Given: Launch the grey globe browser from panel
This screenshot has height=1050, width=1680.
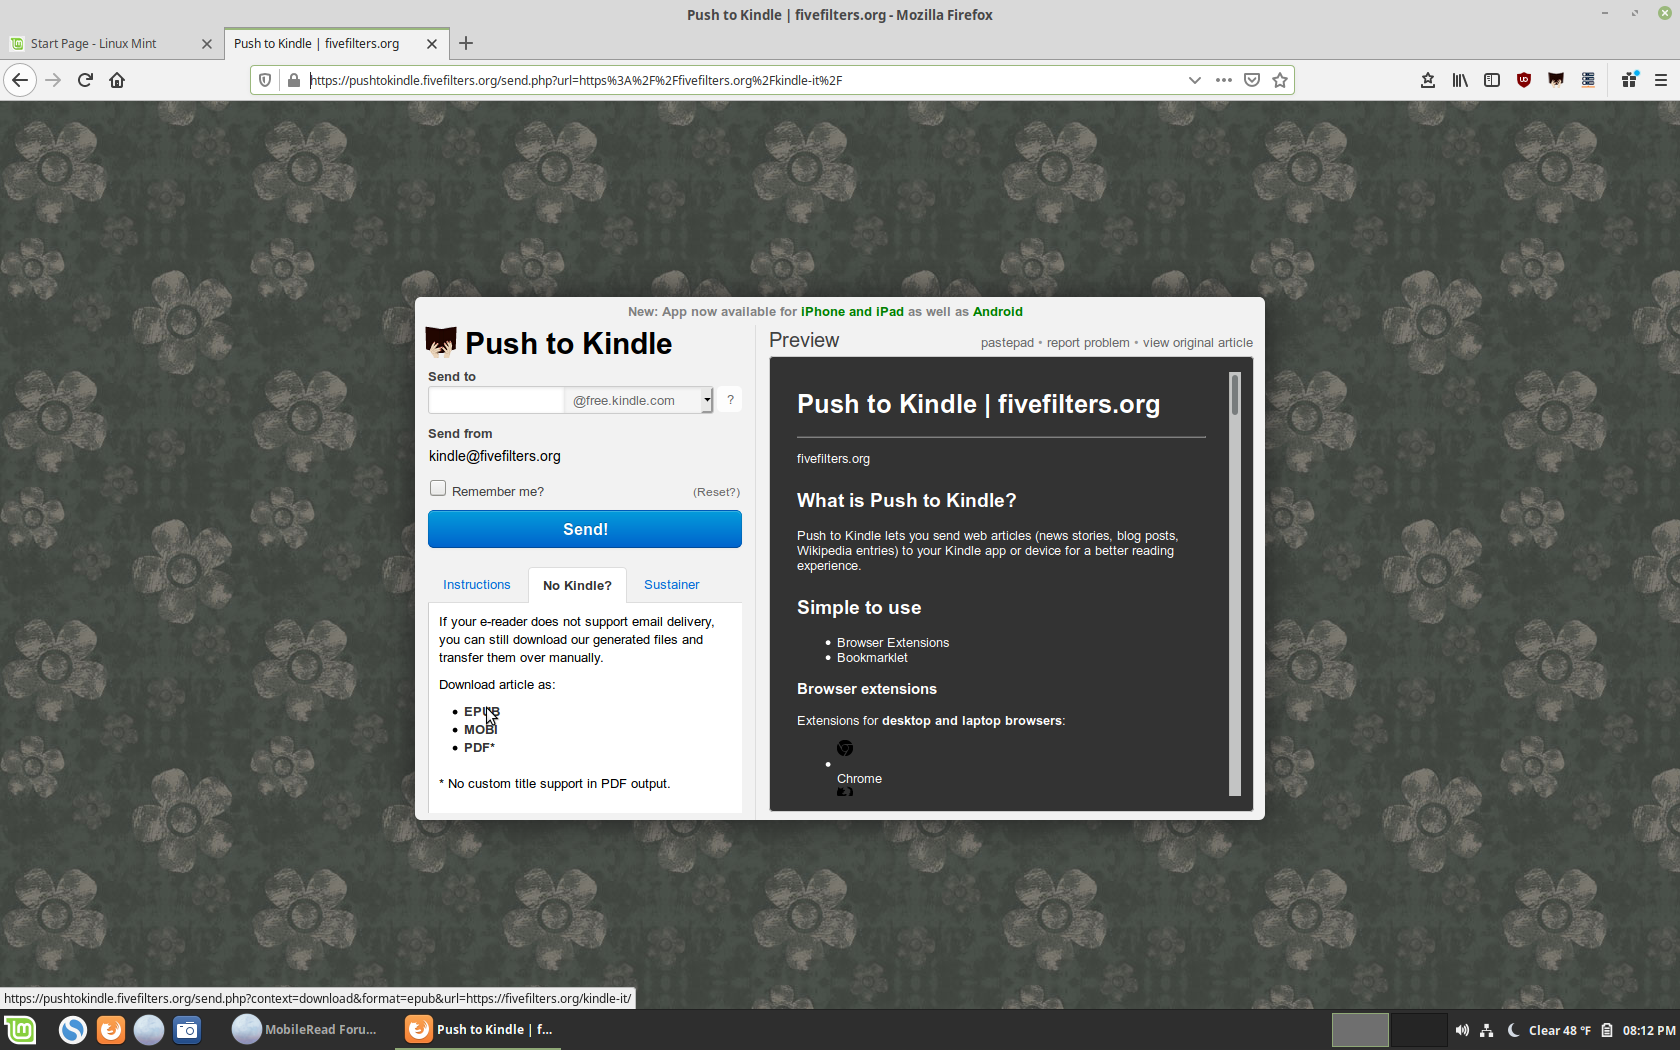Looking at the screenshot, I should [149, 1030].
